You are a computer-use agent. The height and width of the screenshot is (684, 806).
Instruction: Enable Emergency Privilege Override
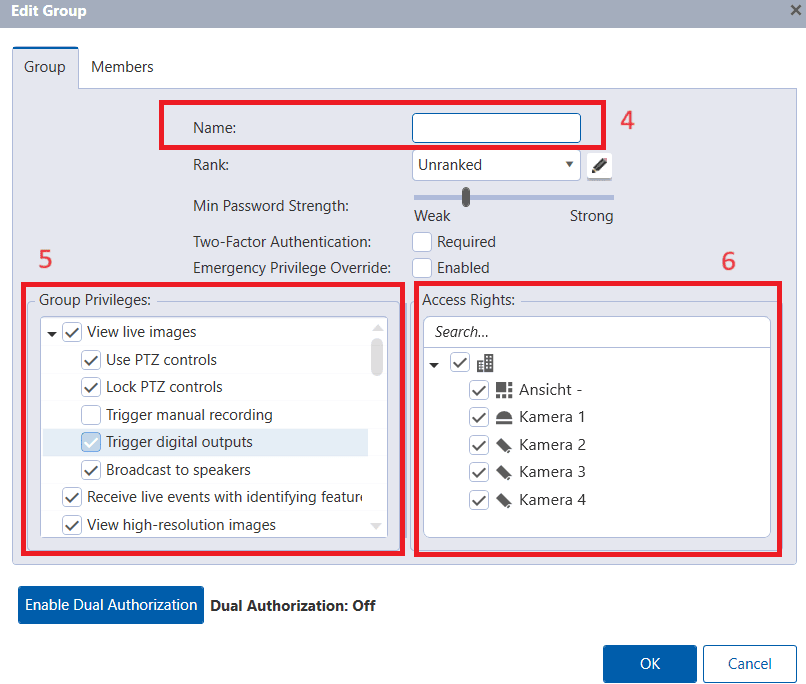click(422, 267)
